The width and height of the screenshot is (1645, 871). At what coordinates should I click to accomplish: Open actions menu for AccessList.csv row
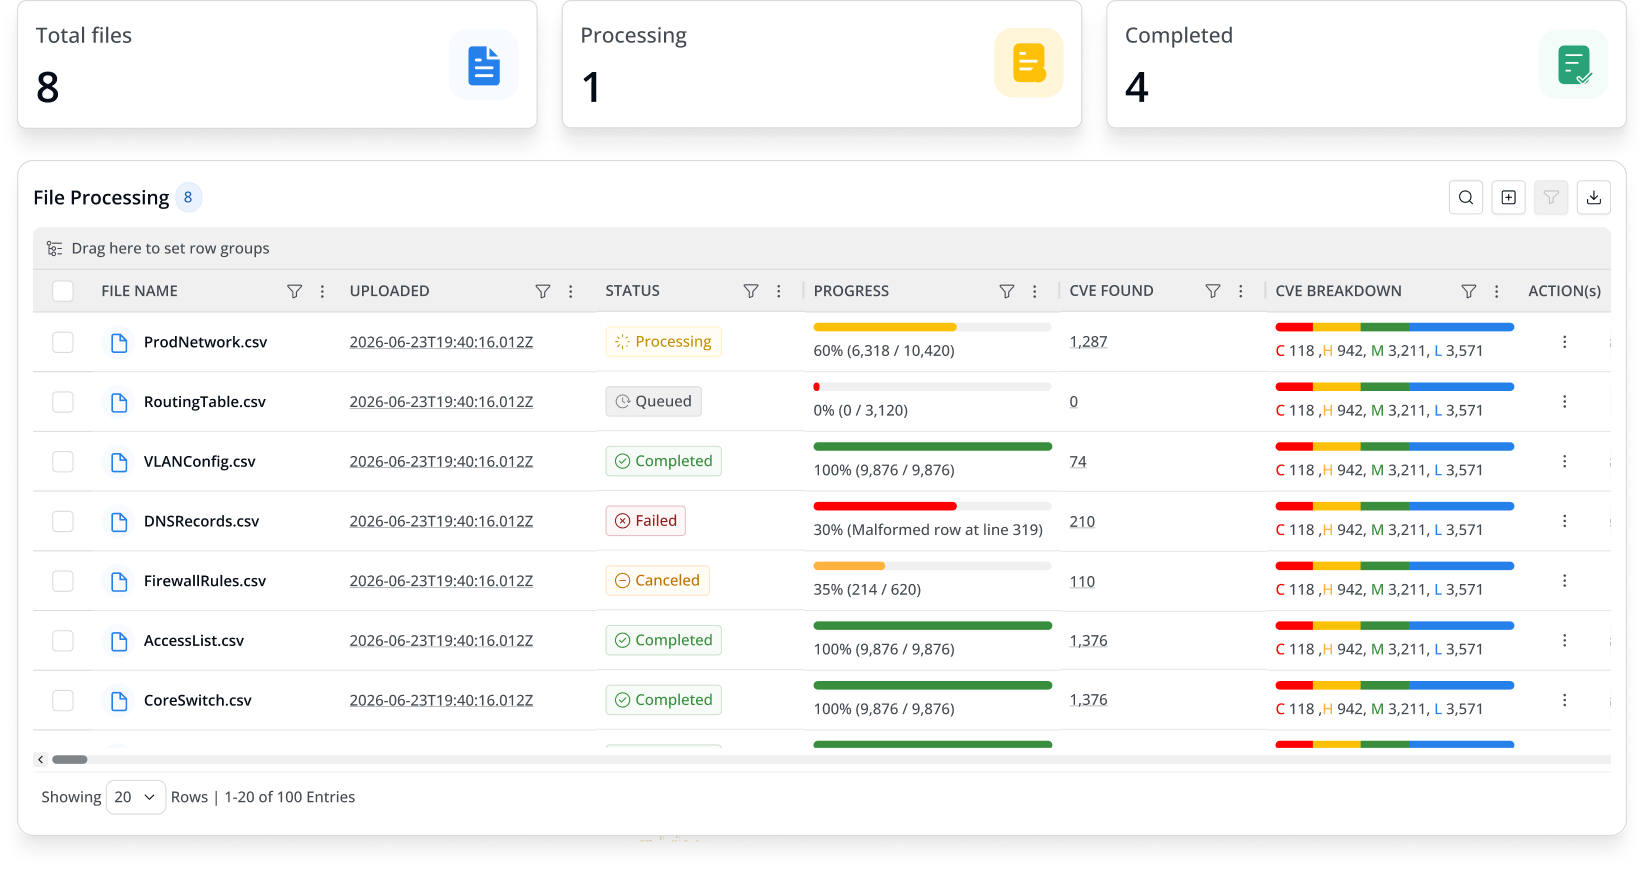(x=1565, y=640)
